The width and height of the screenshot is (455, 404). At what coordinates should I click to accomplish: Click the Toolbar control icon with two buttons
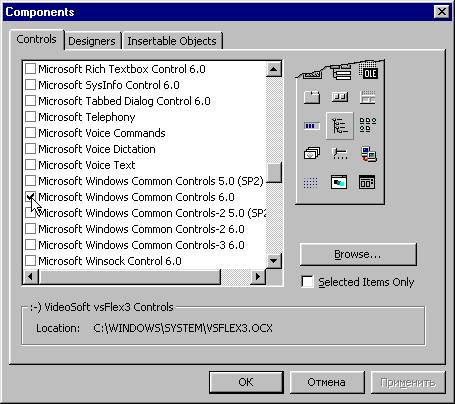point(340,97)
